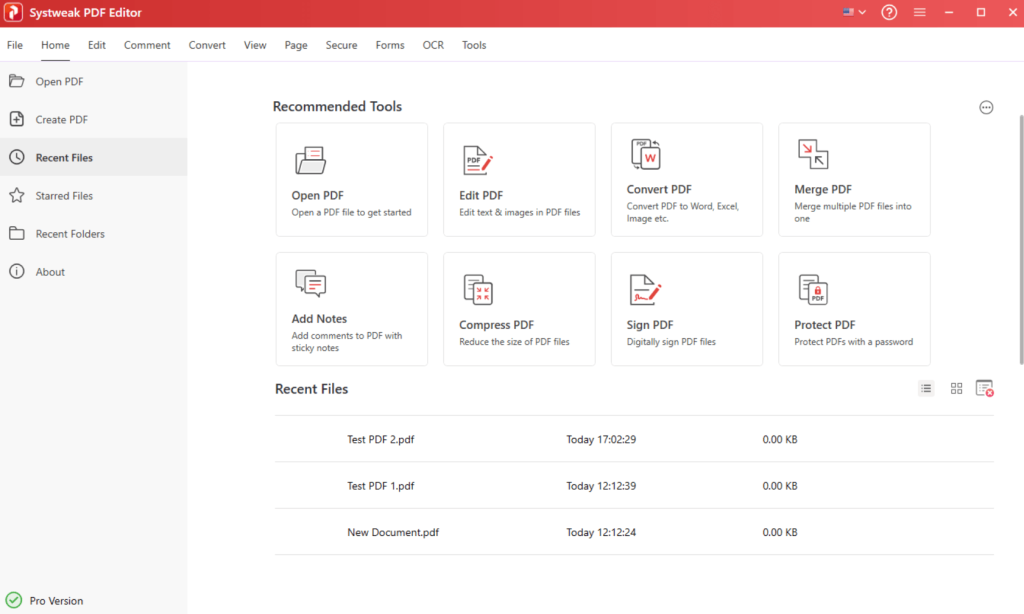Select the Merge PDF tool

pyautogui.click(x=853, y=180)
